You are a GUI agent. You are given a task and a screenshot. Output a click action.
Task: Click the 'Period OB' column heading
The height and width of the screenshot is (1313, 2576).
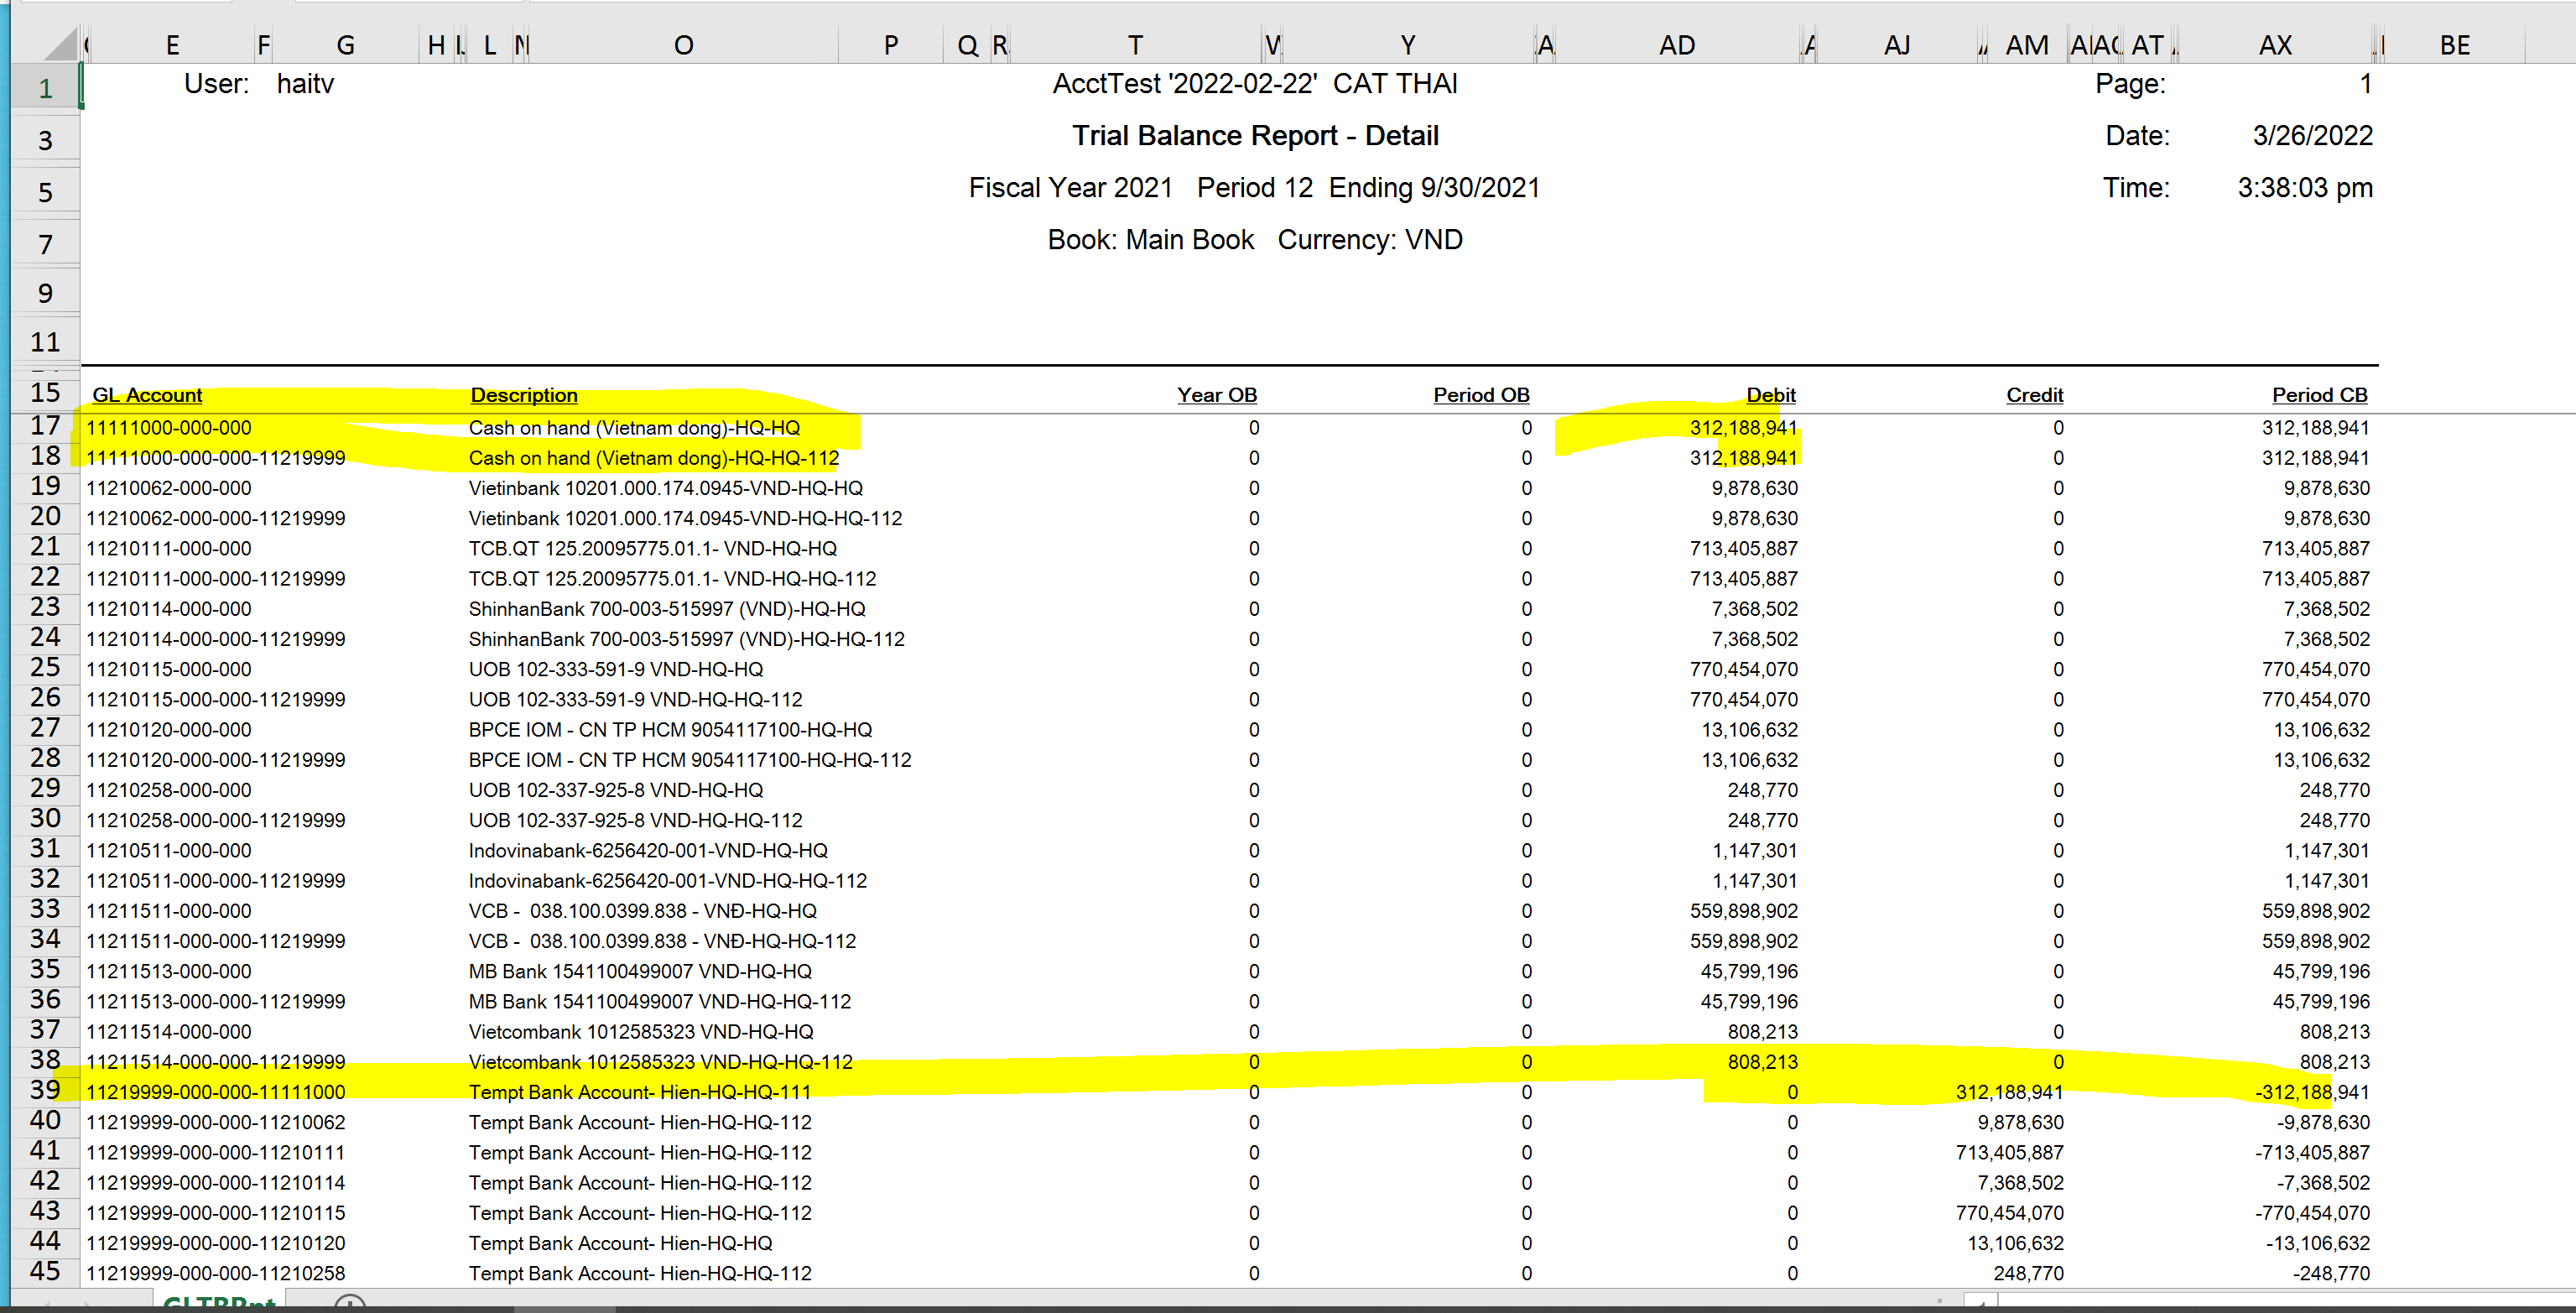point(1481,395)
